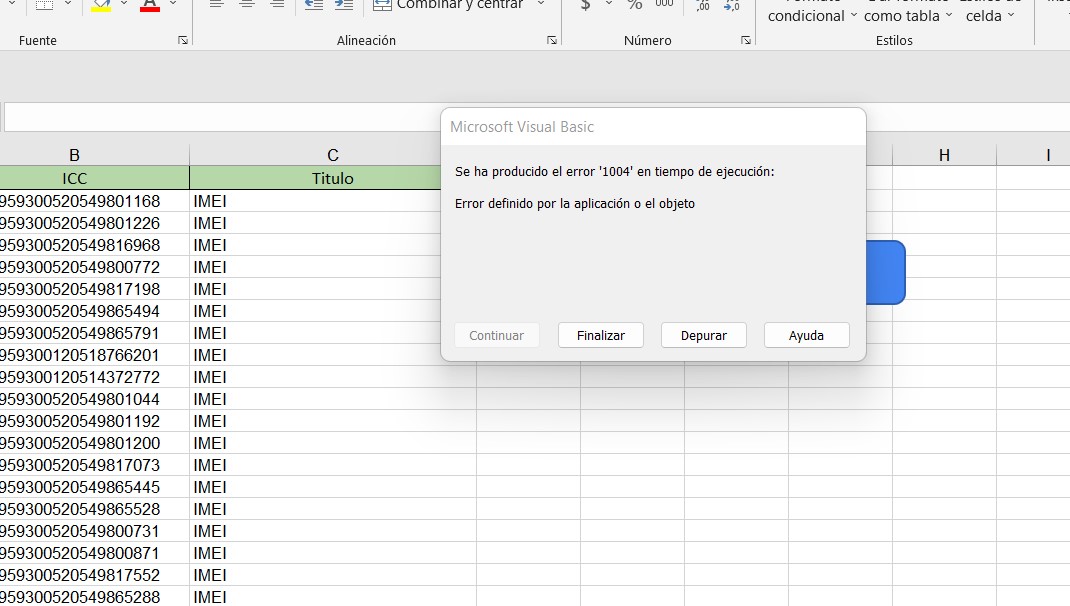Select the cell ending in 549817552
The height and width of the screenshot is (606, 1070).
(x=94, y=575)
